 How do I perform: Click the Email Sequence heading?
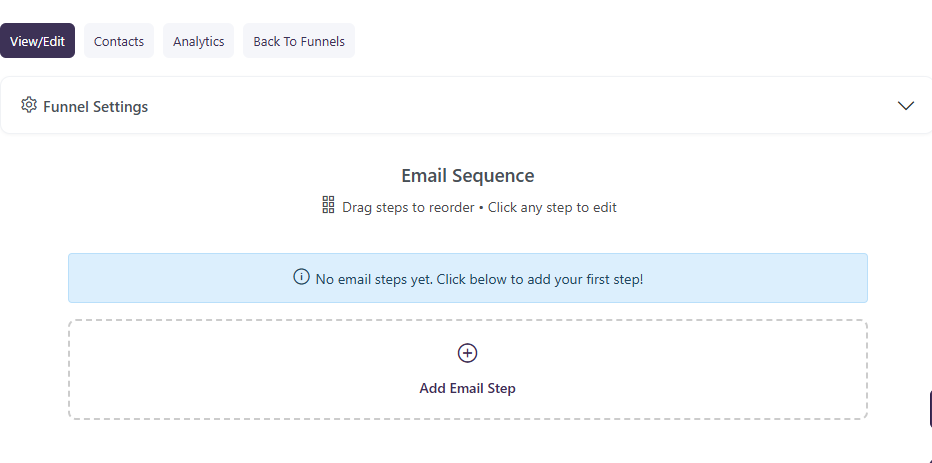[x=467, y=176]
